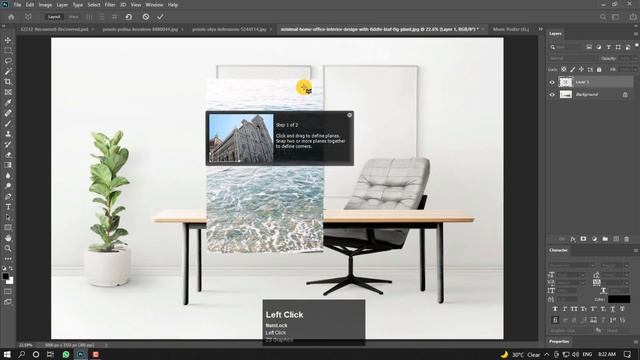Select the Crop tool
Screen dimensions: 640x360
pos(8,82)
